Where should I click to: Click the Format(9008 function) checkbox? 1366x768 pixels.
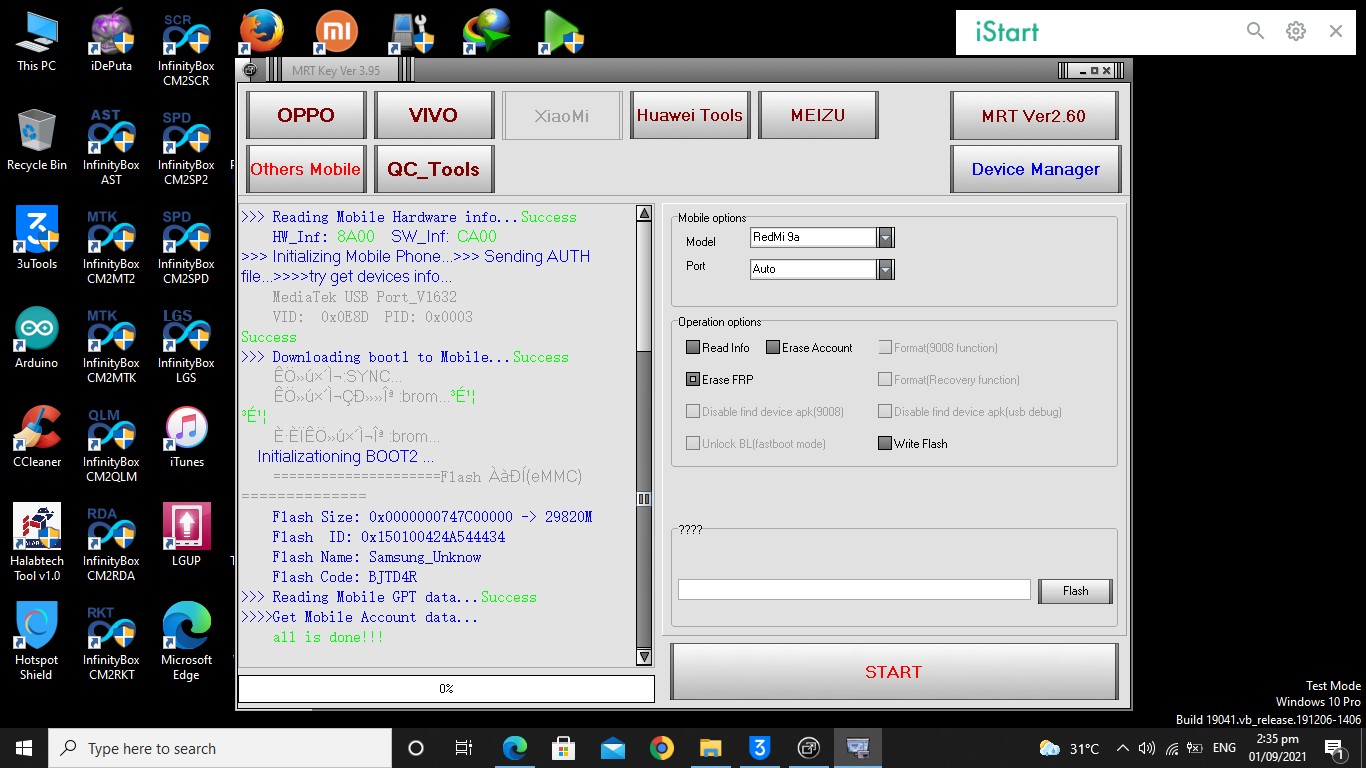tap(885, 348)
